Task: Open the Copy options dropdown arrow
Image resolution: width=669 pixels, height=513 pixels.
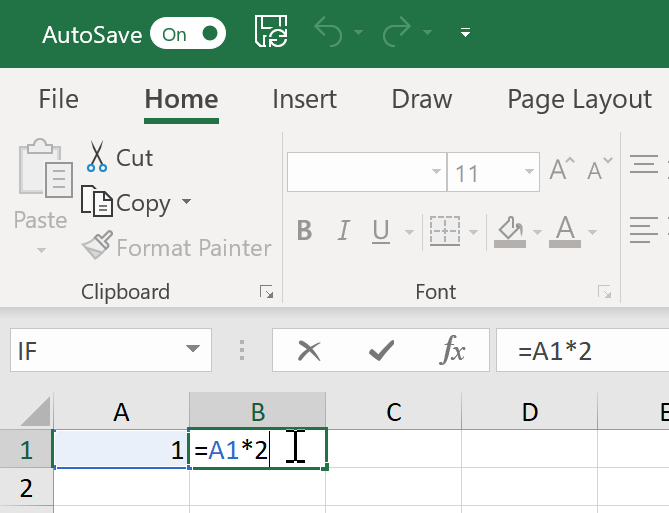Action: tap(186, 201)
